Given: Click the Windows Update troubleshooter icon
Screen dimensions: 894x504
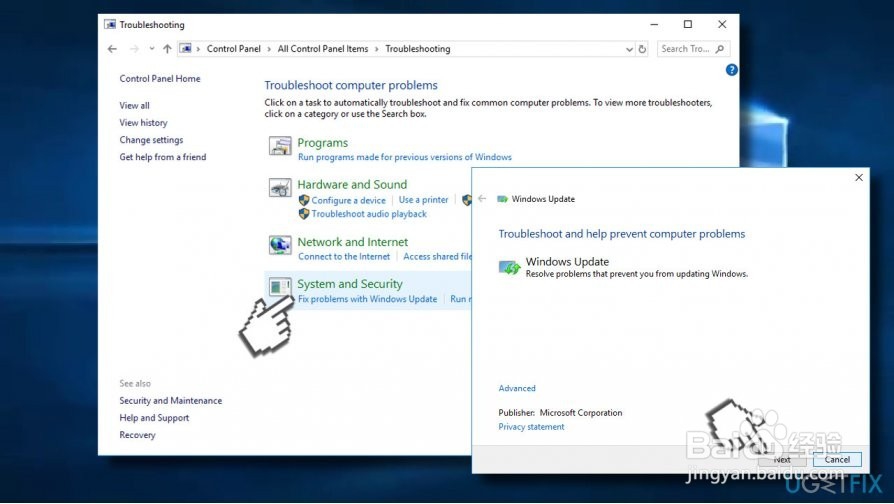Looking at the screenshot, I should tap(509, 267).
